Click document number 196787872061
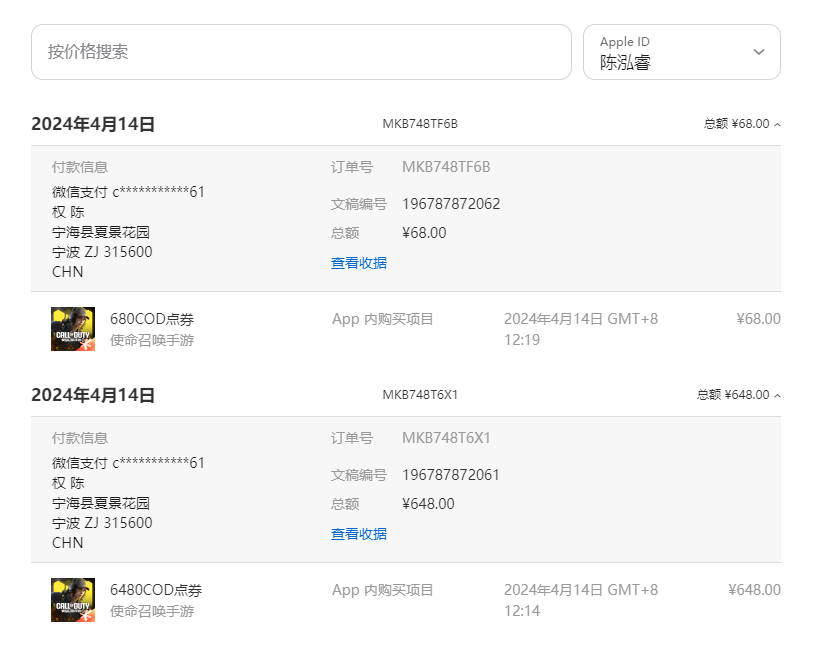 tap(451, 475)
